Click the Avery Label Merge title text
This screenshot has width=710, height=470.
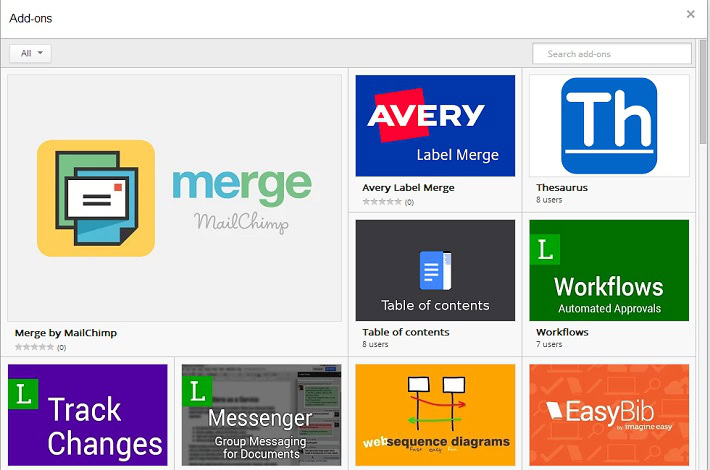tap(408, 187)
